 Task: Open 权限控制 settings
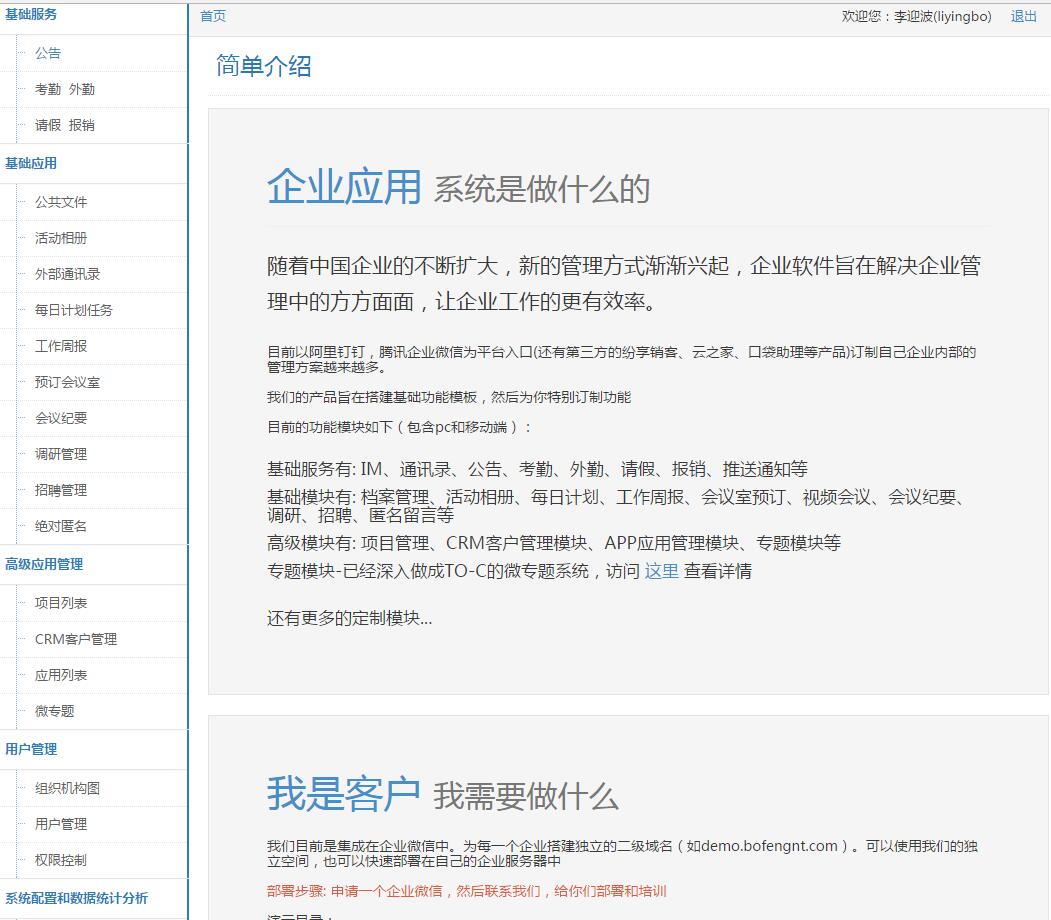(x=61, y=860)
